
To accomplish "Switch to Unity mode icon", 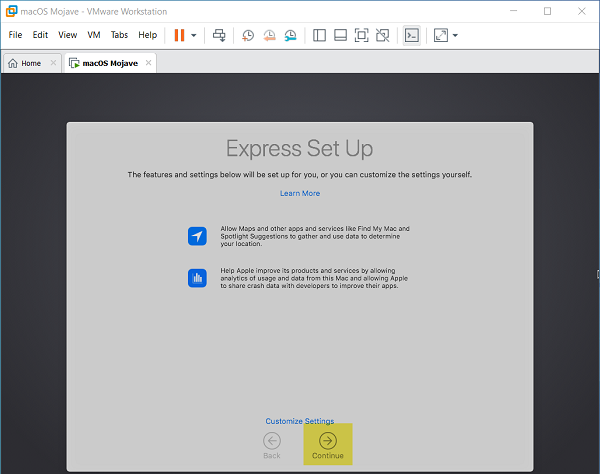I will [x=382, y=35].
